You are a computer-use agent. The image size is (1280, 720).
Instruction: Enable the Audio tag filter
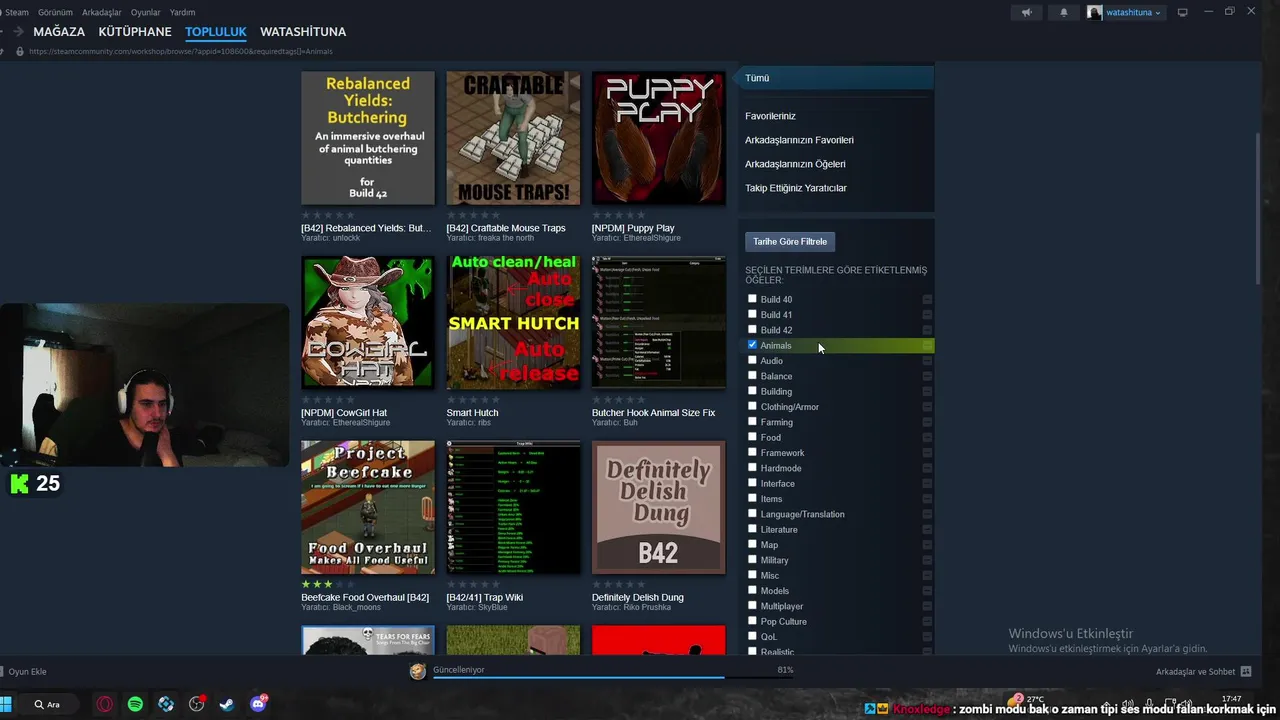752,360
